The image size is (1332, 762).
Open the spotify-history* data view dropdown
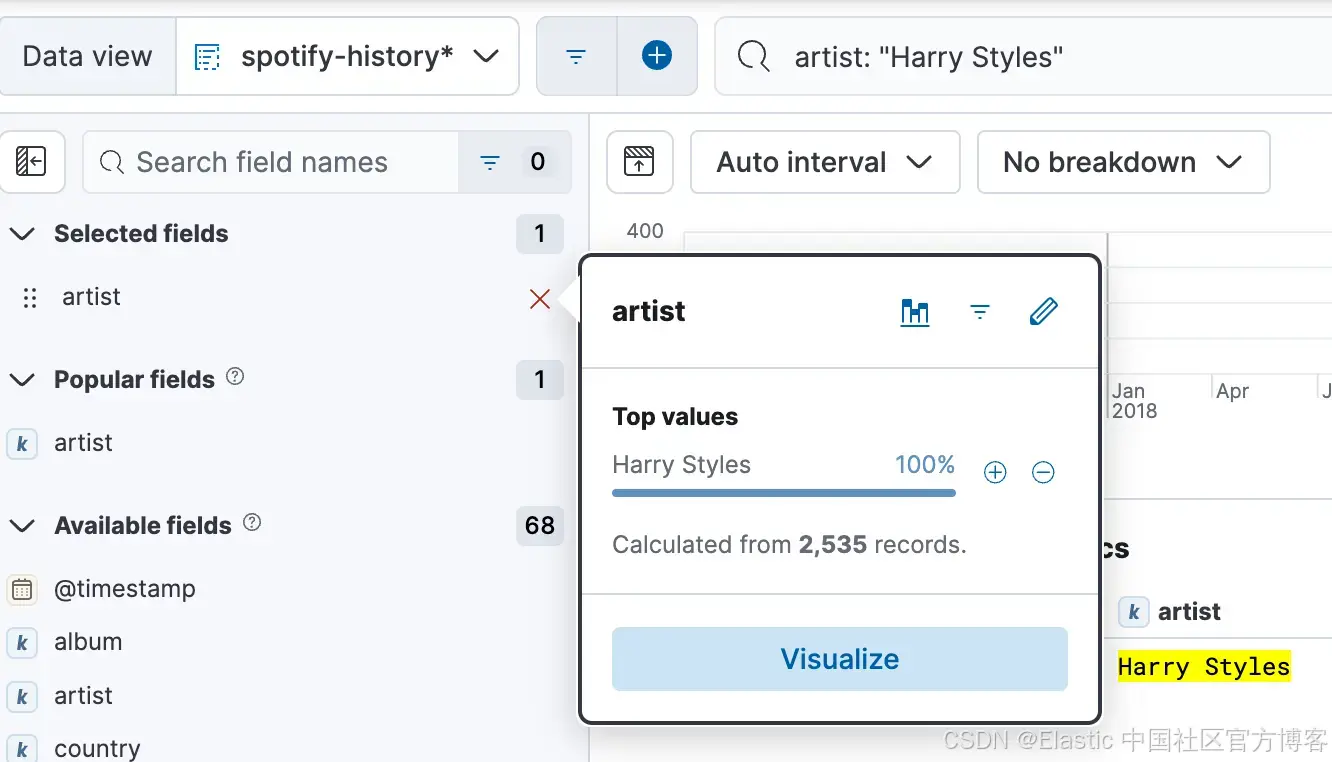coord(347,57)
